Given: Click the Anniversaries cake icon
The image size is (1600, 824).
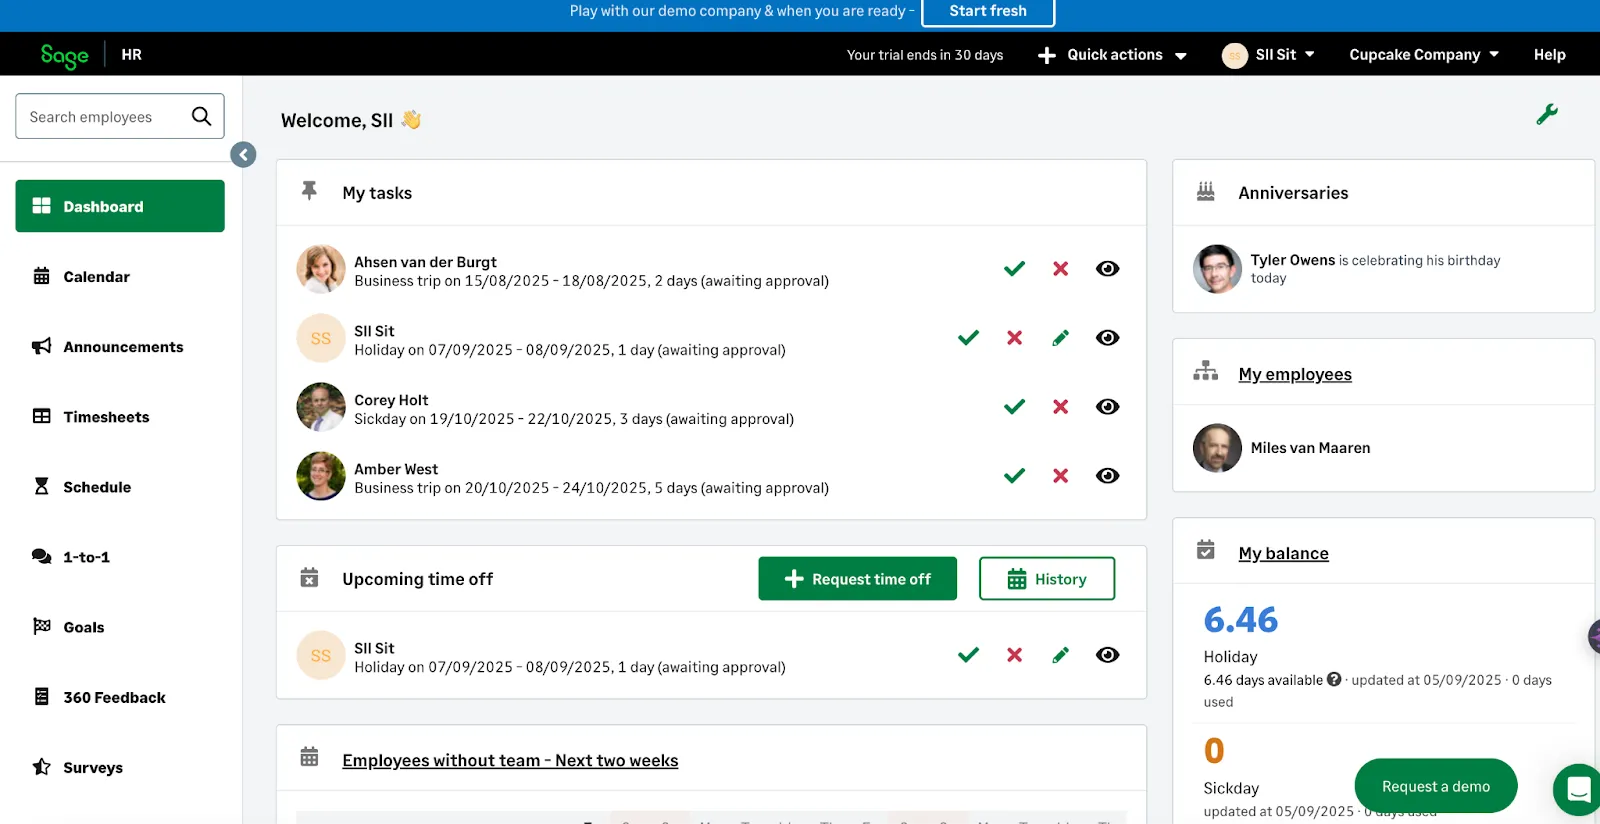Looking at the screenshot, I should (x=1205, y=191).
